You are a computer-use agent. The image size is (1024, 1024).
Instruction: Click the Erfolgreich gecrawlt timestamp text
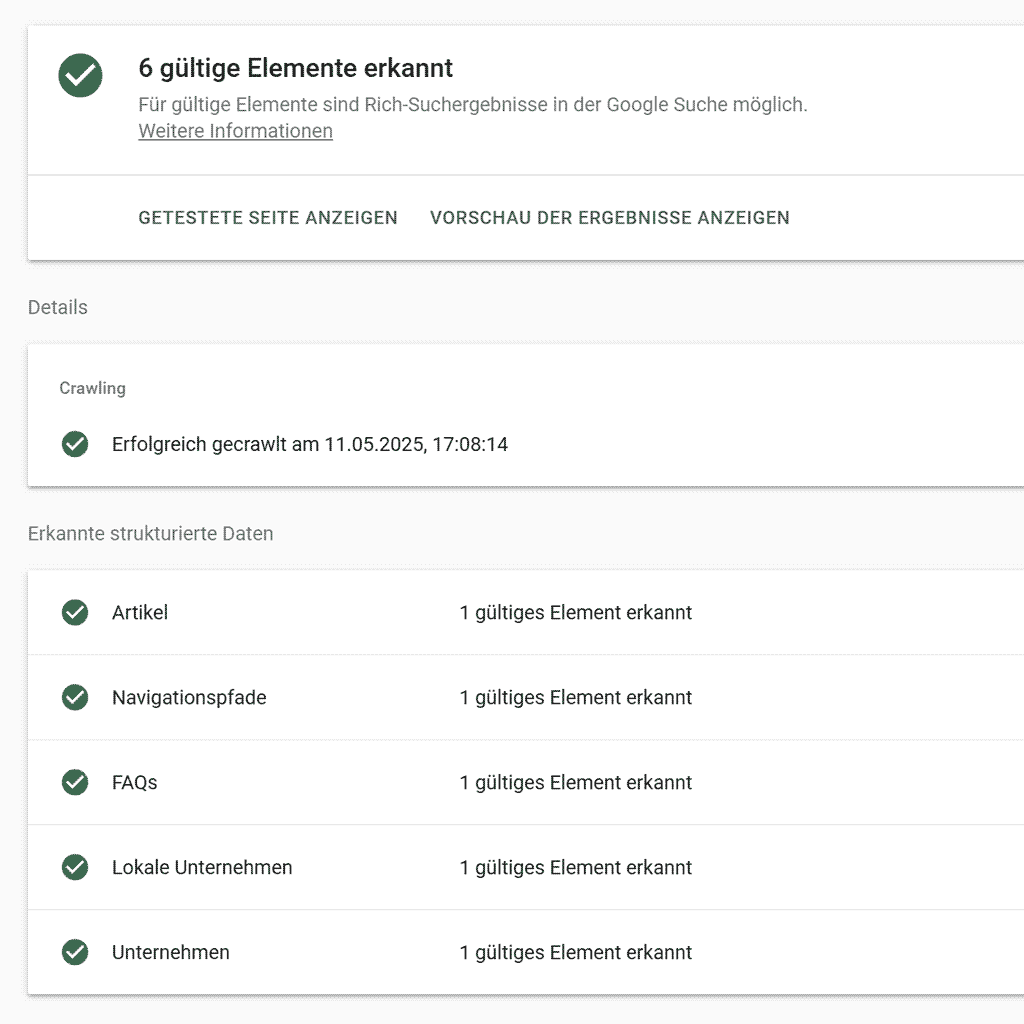(310, 444)
